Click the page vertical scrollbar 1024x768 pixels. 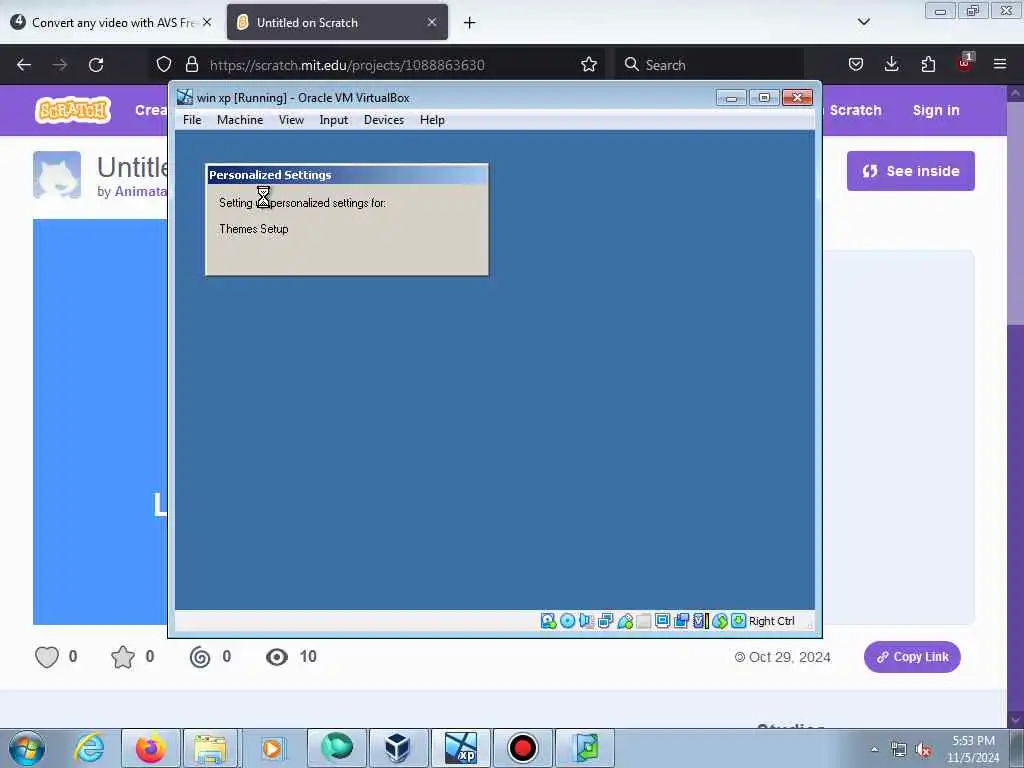pyautogui.click(x=1016, y=405)
